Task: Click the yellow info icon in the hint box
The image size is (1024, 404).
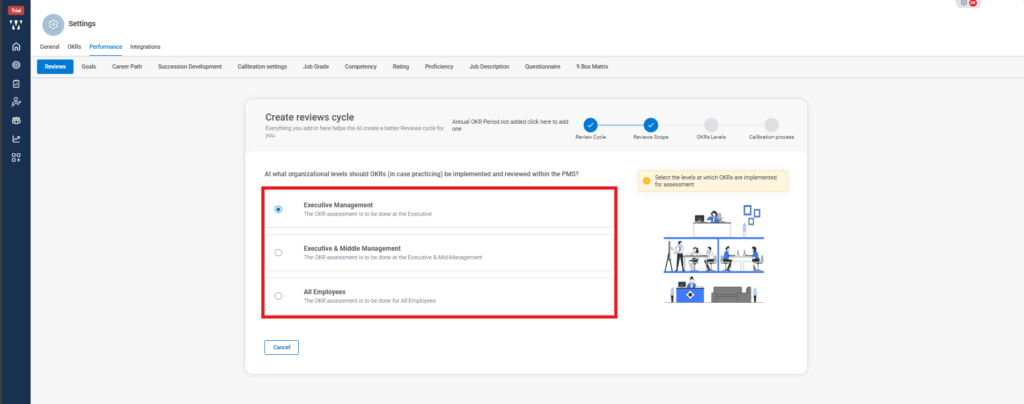Action: pos(647,181)
